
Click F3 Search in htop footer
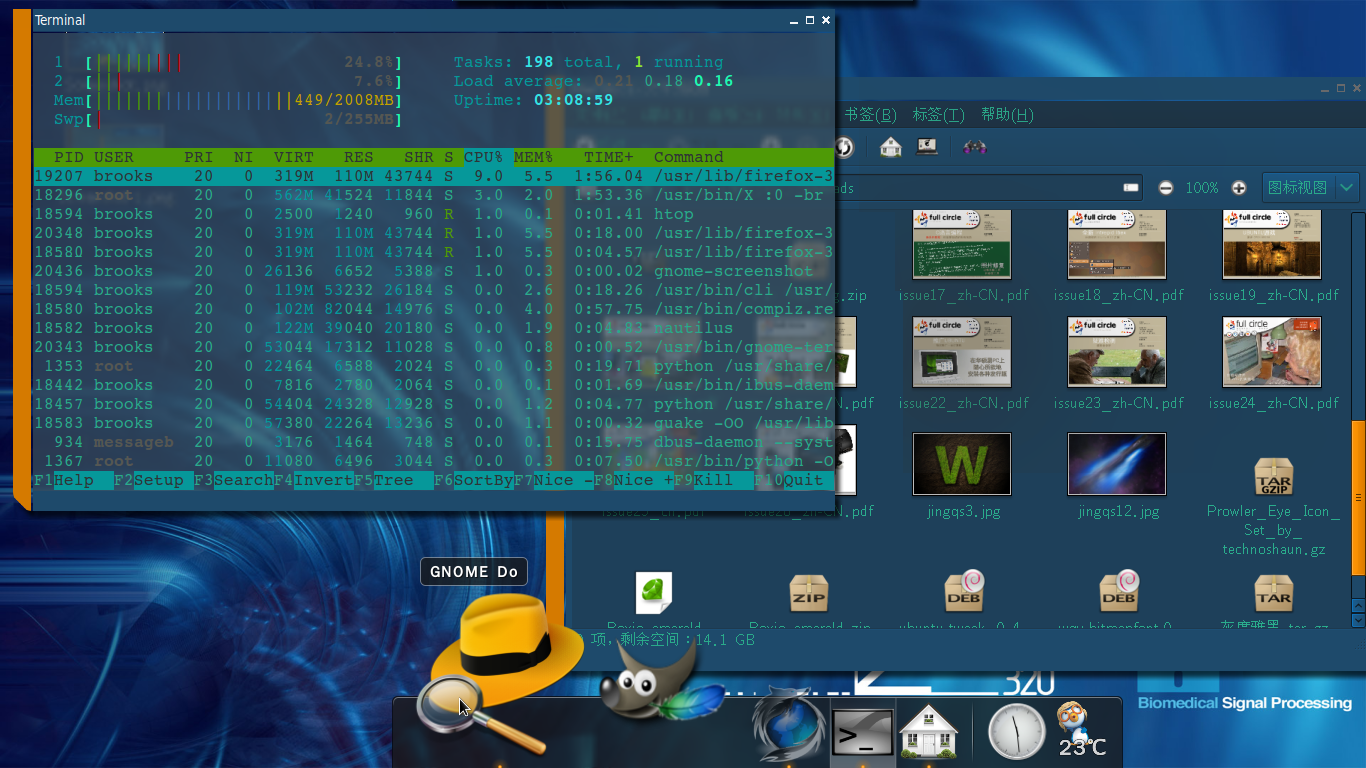[234, 480]
